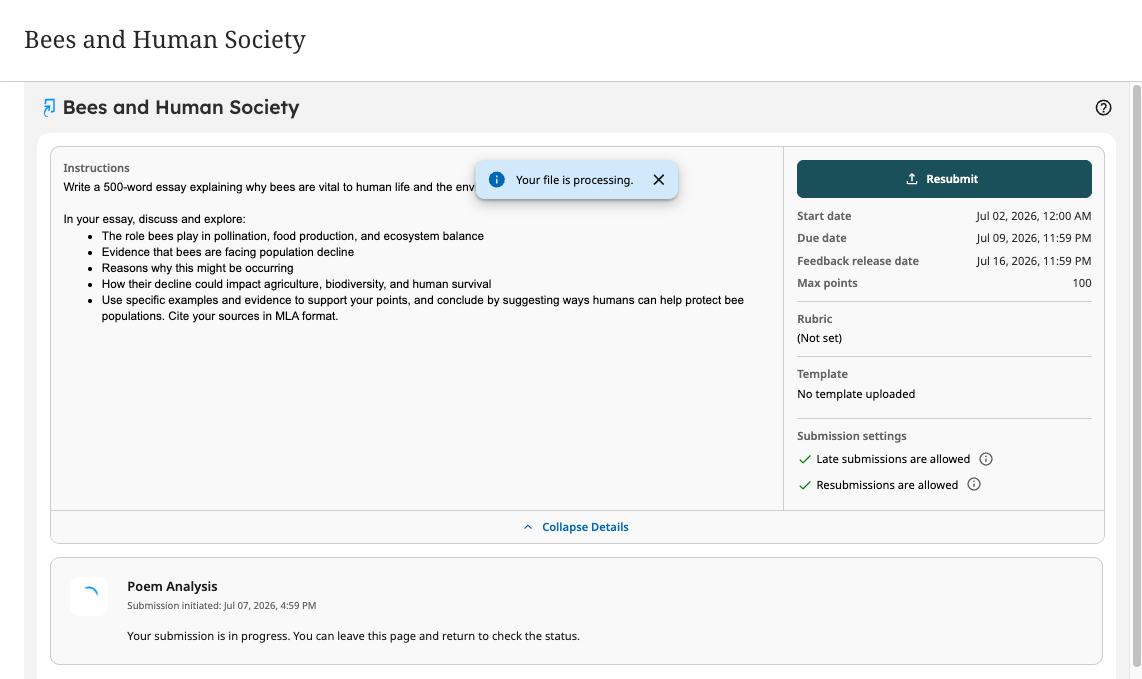Click the Instructions heading
This screenshot has height=679, width=1142.
point(96,168)
